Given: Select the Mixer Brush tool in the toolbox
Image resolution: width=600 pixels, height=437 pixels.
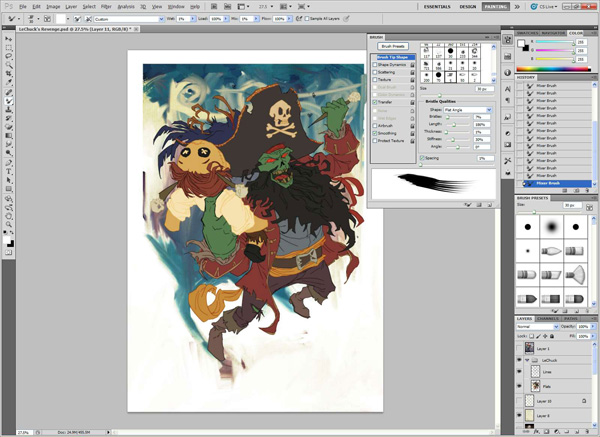Looking at the screenshot, I should pos(8,101).
